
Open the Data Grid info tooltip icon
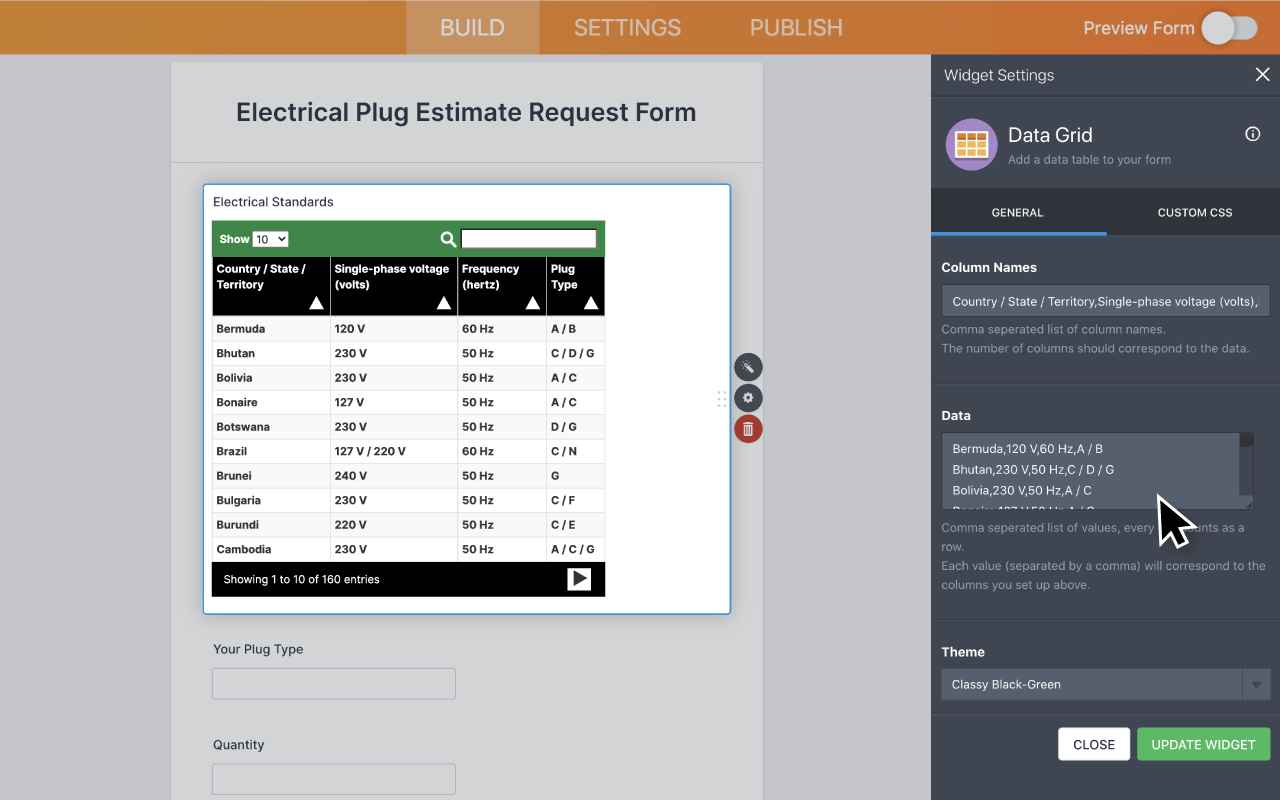1252,133
